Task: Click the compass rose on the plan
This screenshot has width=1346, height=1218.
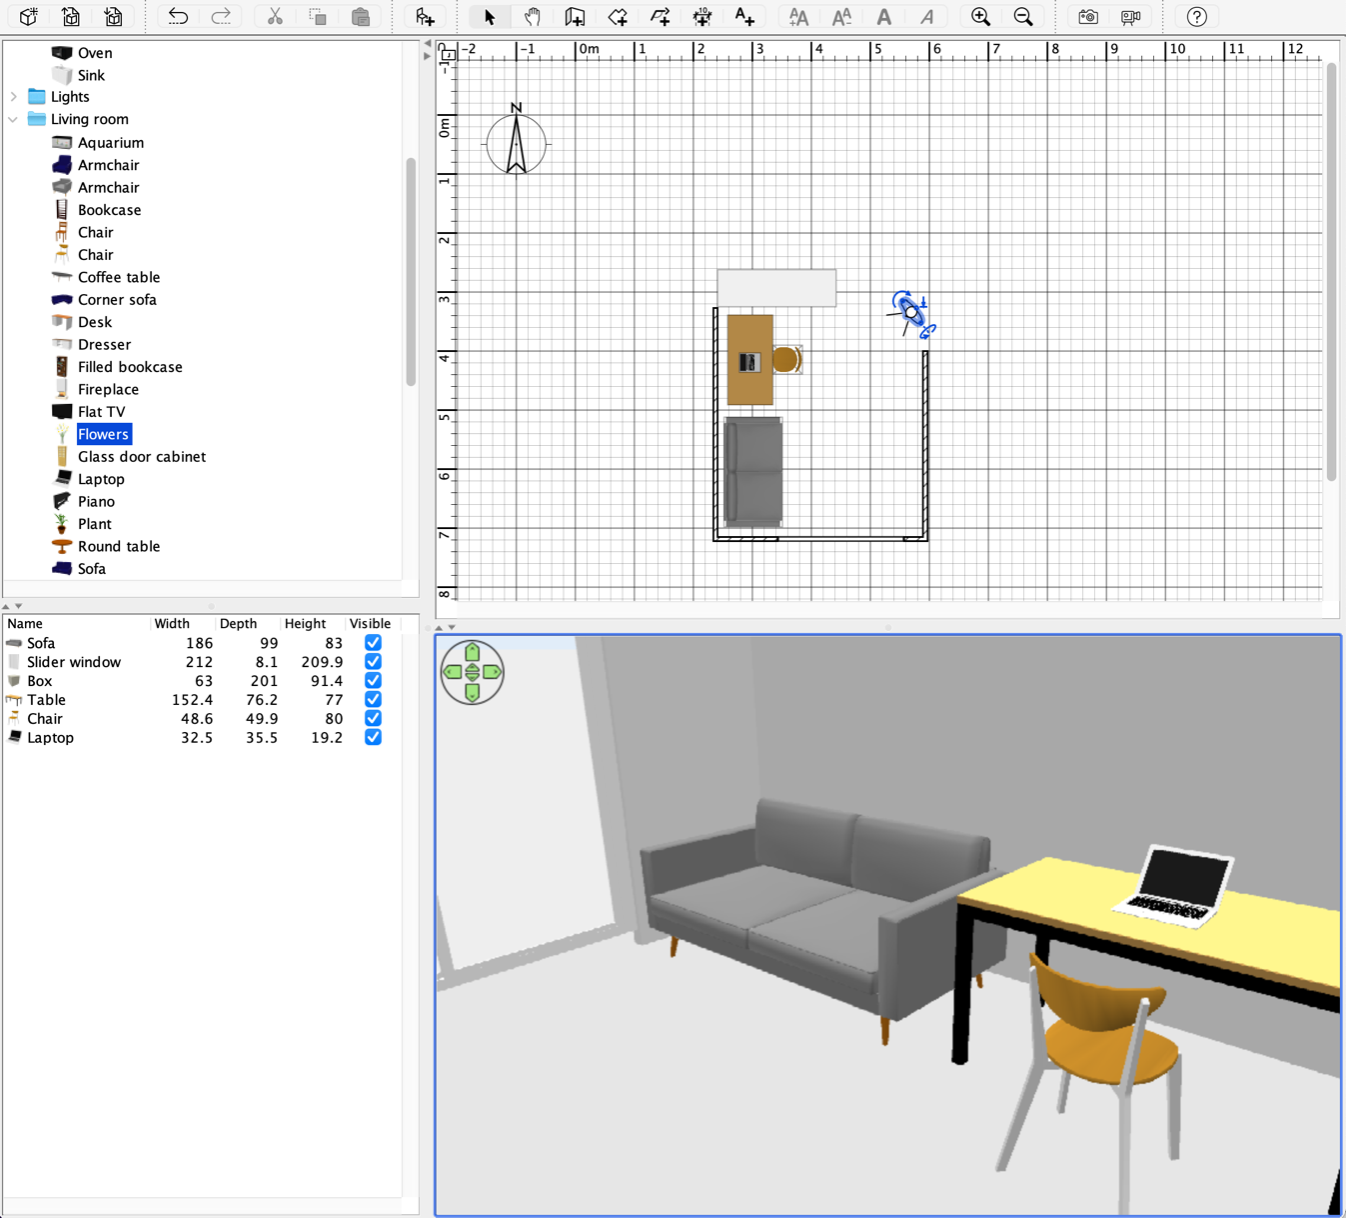Action: [516, 143]
